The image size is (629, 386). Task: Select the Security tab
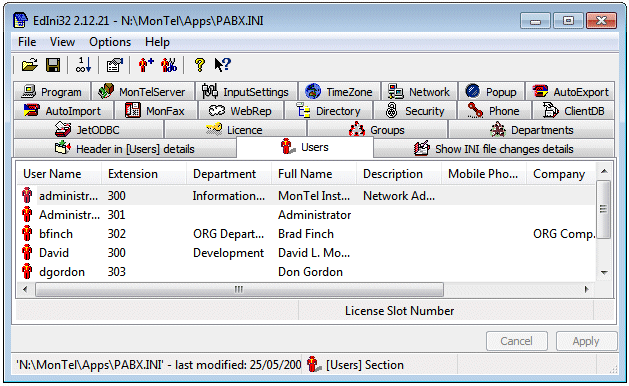point(415,110)
